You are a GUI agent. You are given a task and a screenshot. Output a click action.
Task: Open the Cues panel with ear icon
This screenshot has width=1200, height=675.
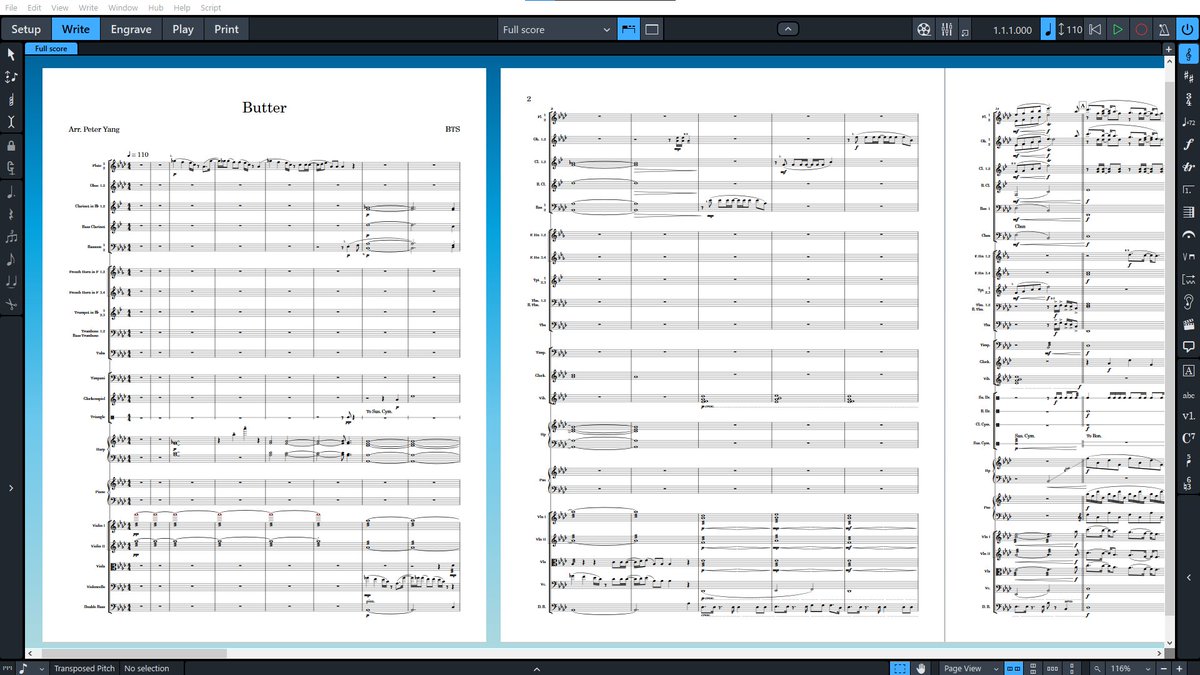[1188, 302]
